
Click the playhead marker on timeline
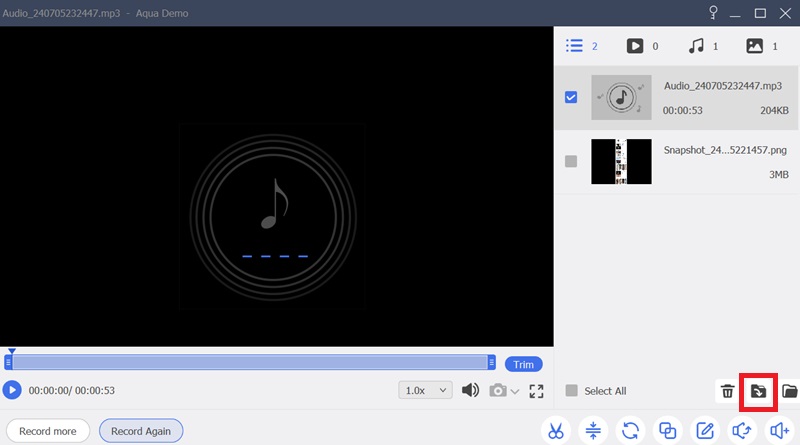pyautogui.click(x=12, y=351)
